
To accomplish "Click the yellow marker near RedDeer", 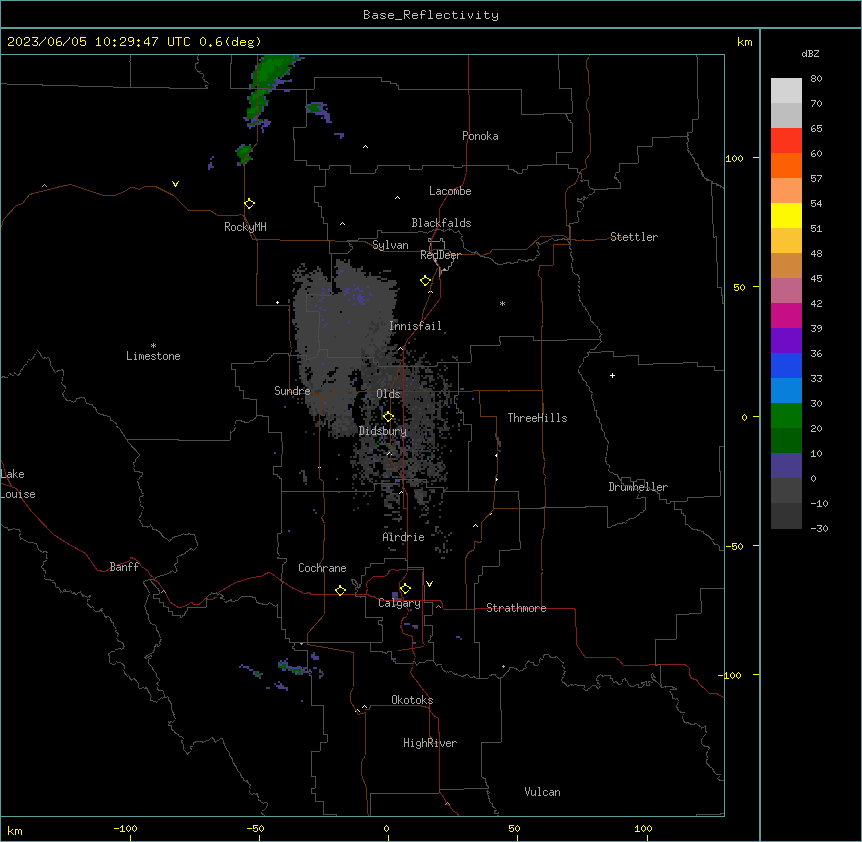I will click(426, 281).
